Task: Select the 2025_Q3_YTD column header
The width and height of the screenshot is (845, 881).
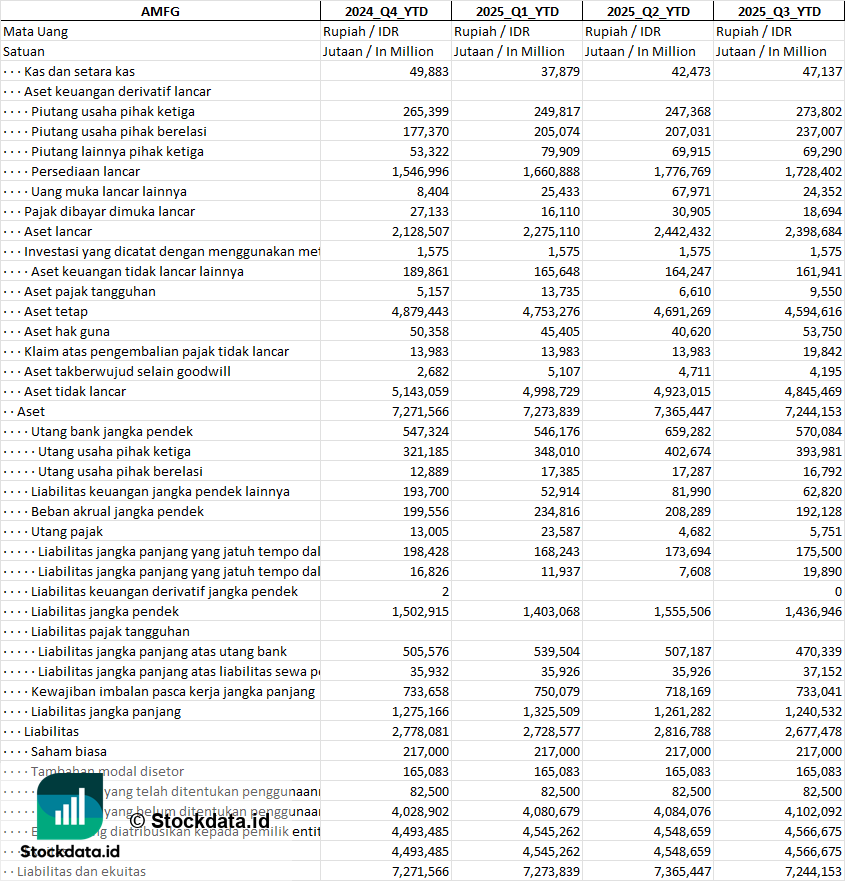Action: tap(779, 11)
